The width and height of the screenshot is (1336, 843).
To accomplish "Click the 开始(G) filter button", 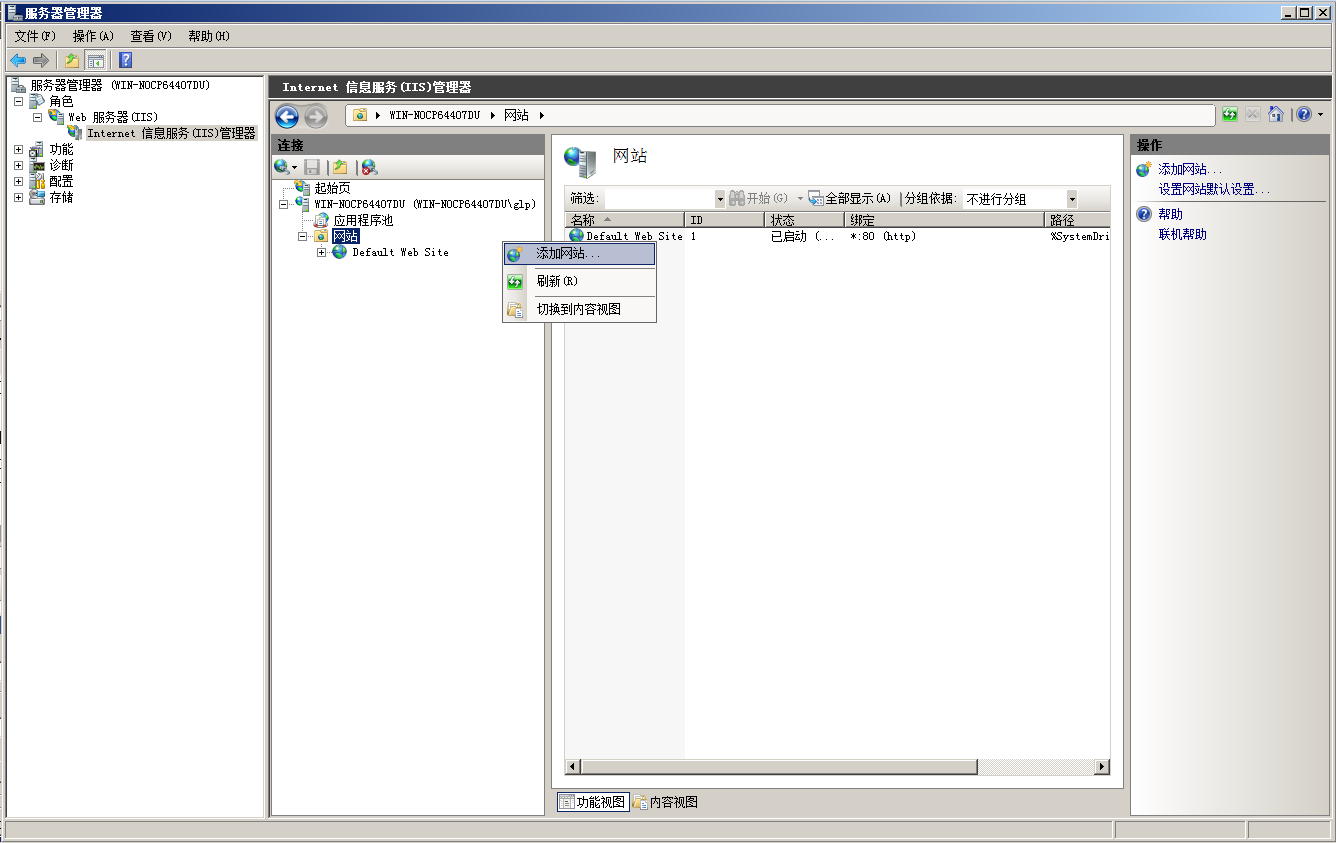I will tap(760, 199).
